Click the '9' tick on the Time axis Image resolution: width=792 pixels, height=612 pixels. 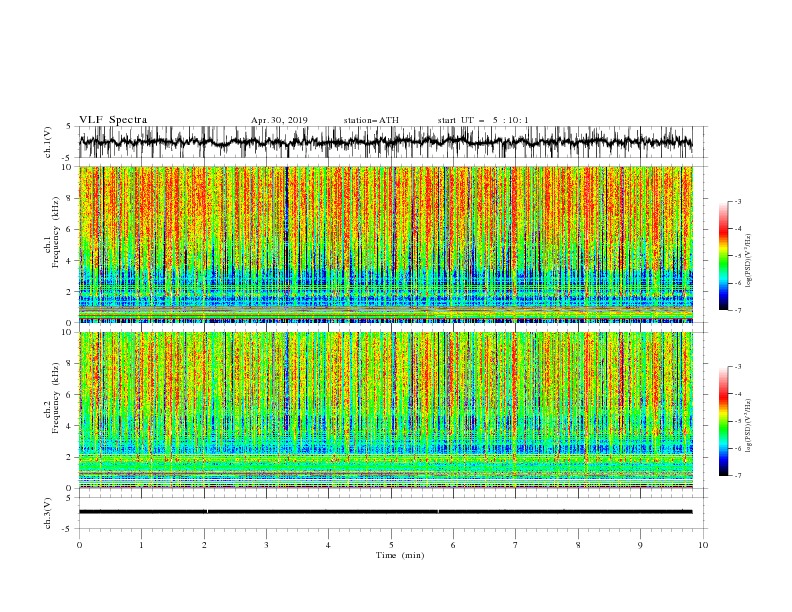point(640,545)
